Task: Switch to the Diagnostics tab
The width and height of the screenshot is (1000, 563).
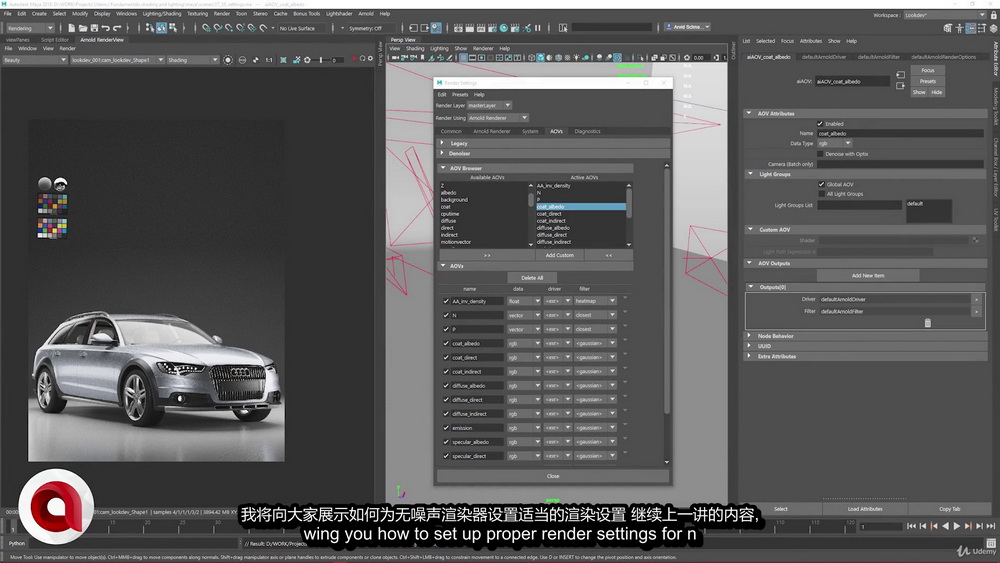Action: [x=587, y=131]
